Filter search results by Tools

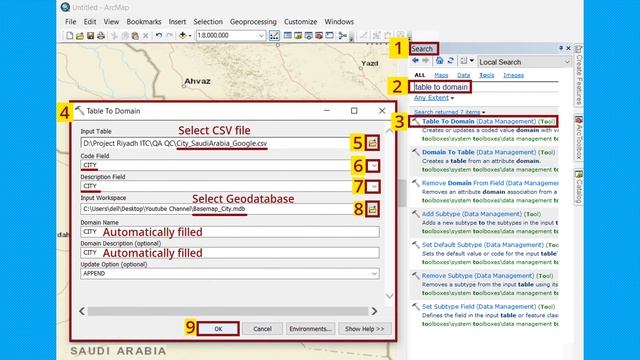(x=487, y=75)
